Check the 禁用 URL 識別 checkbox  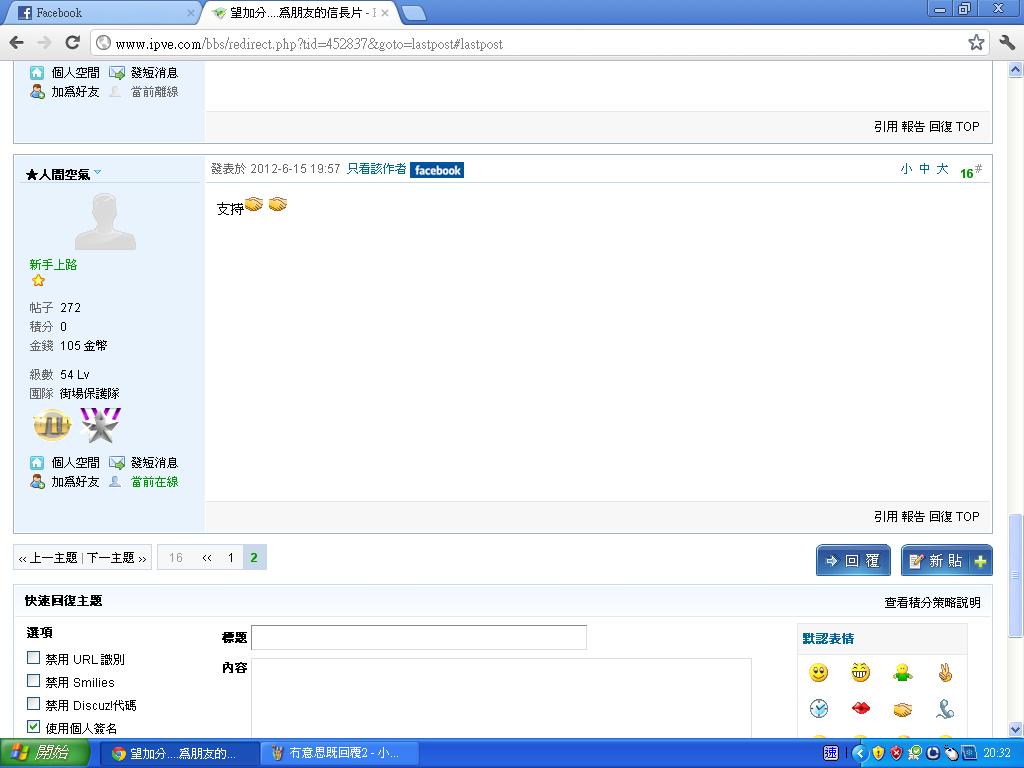point(33,658)
